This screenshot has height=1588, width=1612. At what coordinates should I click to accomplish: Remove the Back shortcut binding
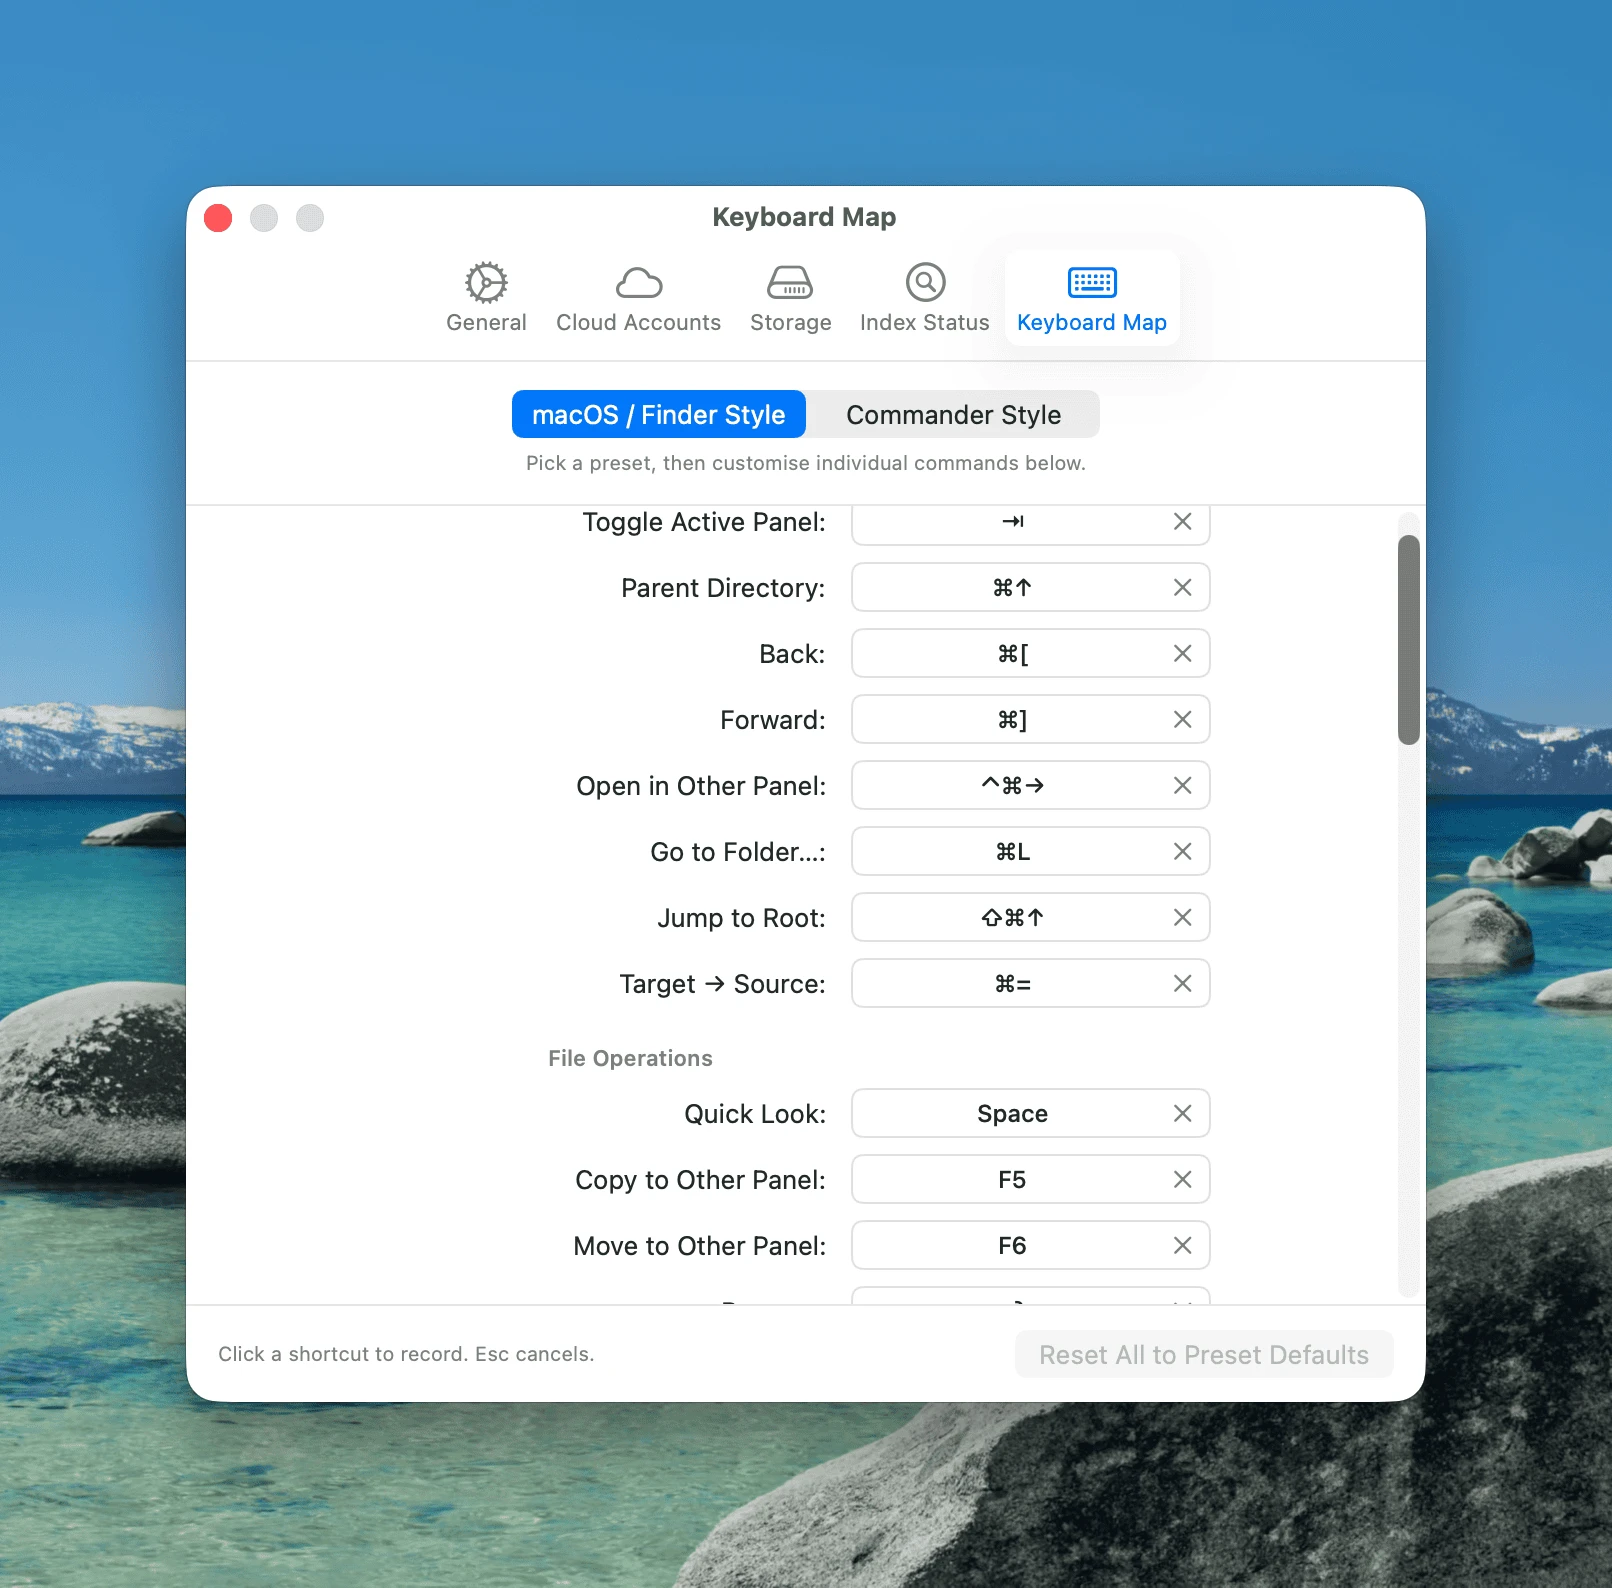click(1182, 653)
